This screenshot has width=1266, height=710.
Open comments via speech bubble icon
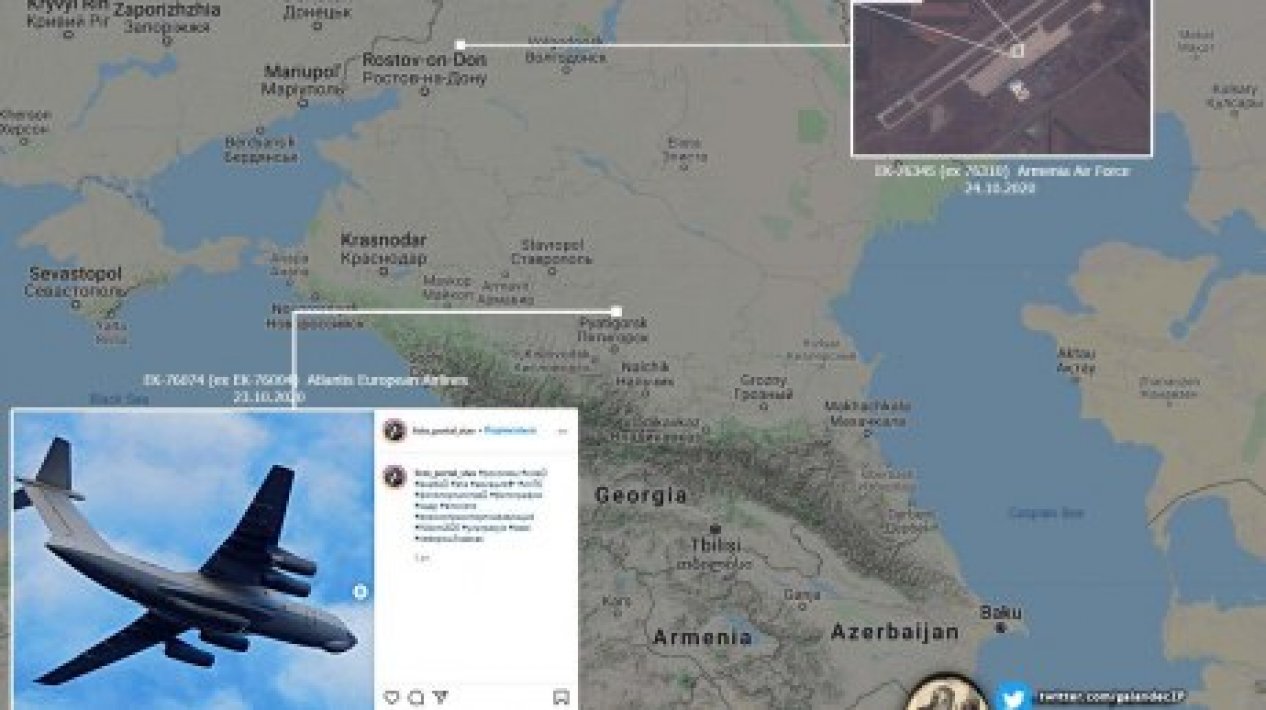tap(416, 697)
